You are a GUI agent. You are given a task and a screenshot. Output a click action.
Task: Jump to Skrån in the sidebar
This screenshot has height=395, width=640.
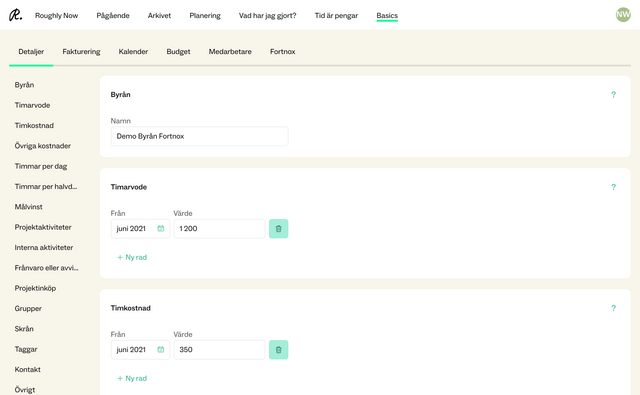[x=24, y=329]
